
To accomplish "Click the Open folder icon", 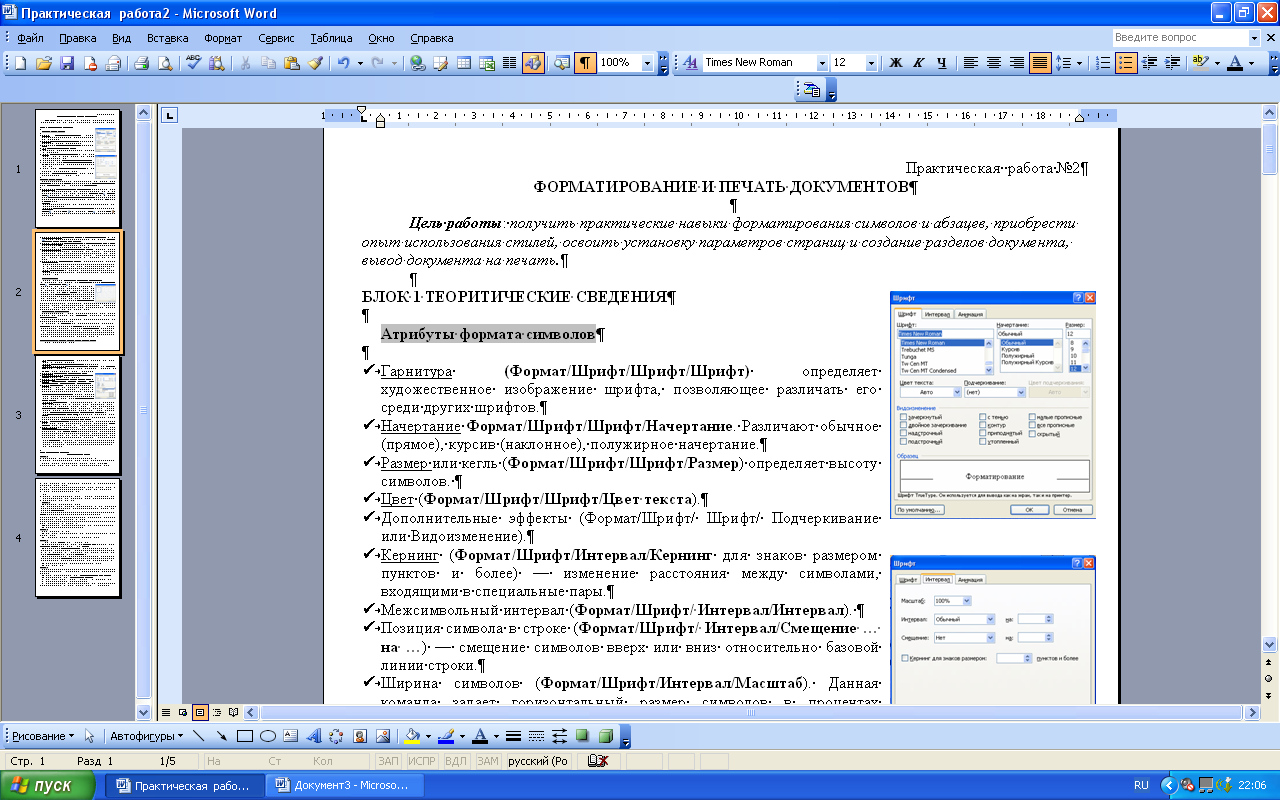I will coord(44,62).
